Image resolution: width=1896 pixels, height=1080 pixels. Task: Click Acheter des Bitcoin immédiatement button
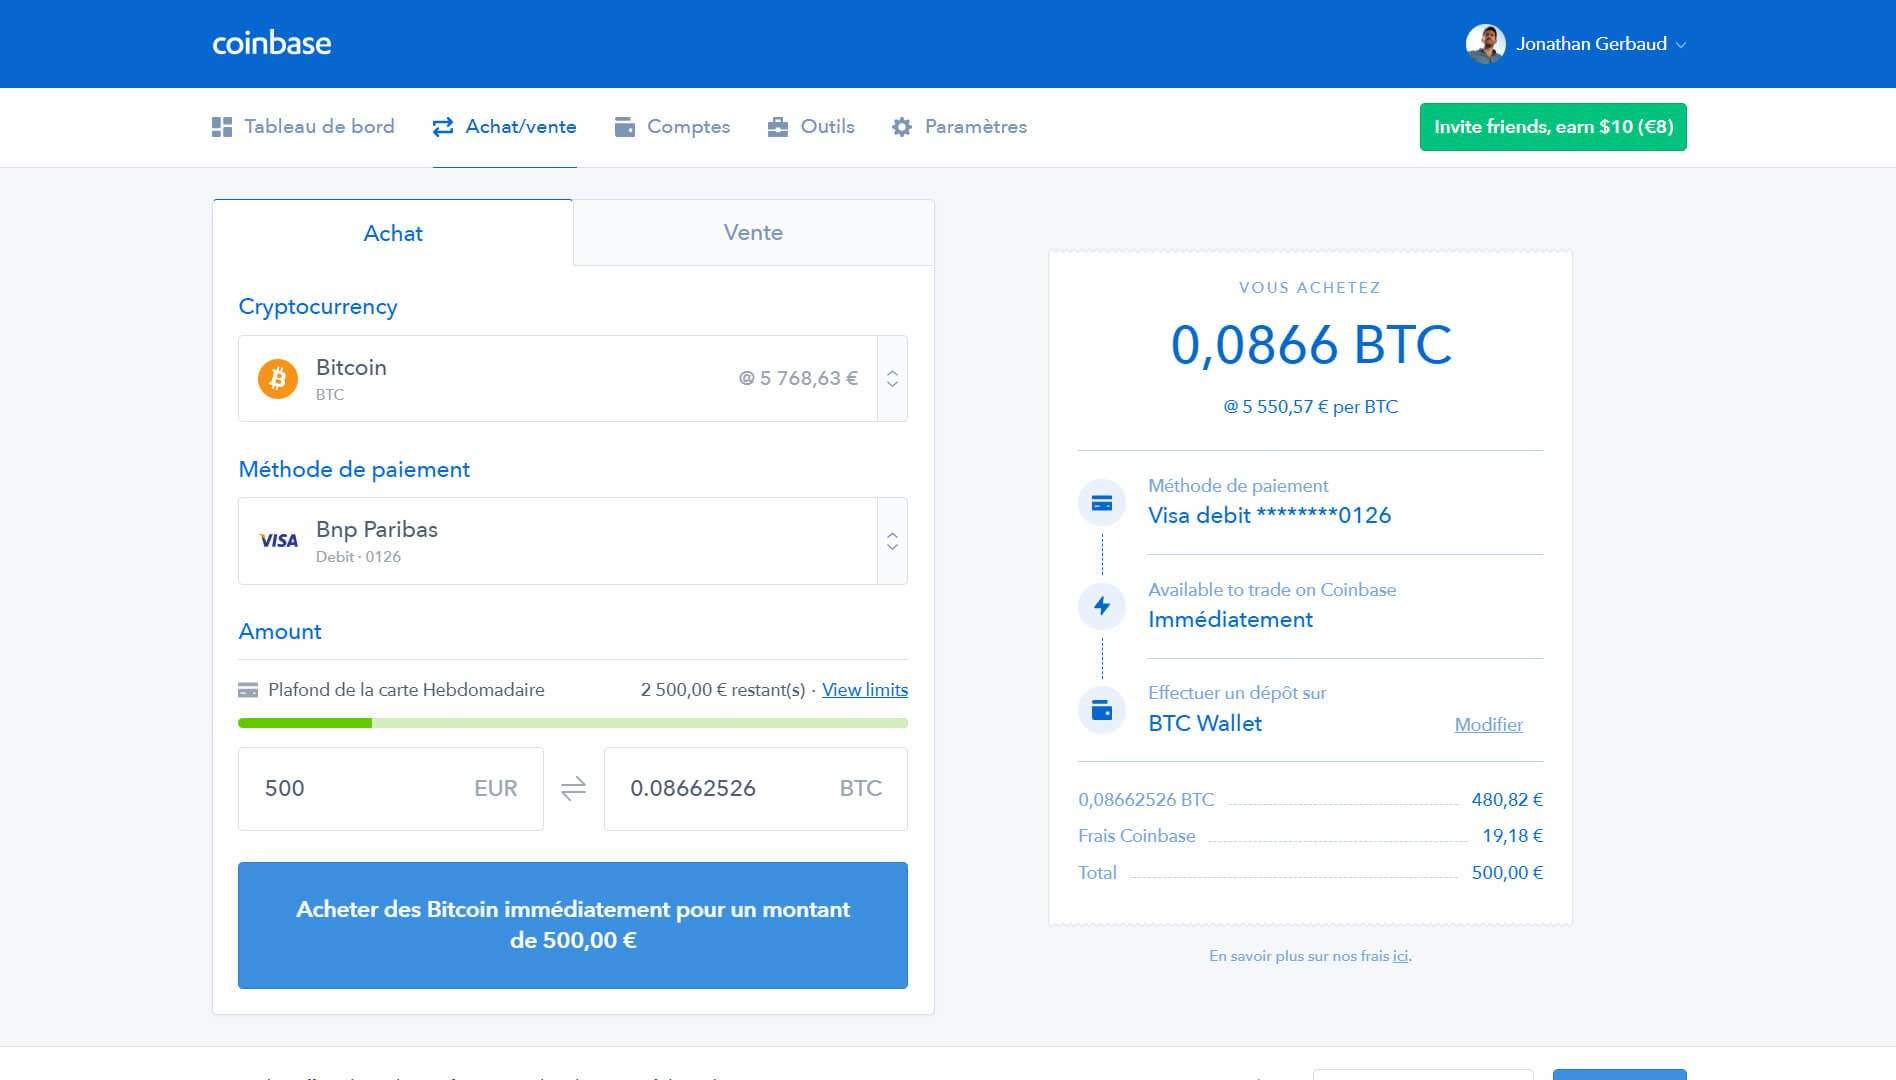click(x=573, y=925)
